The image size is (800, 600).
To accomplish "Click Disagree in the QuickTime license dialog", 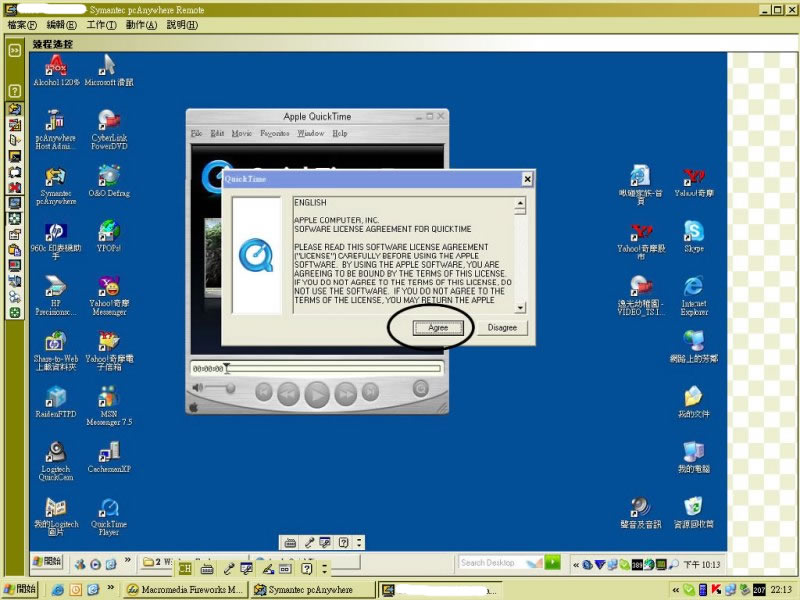I will point(502,328).
